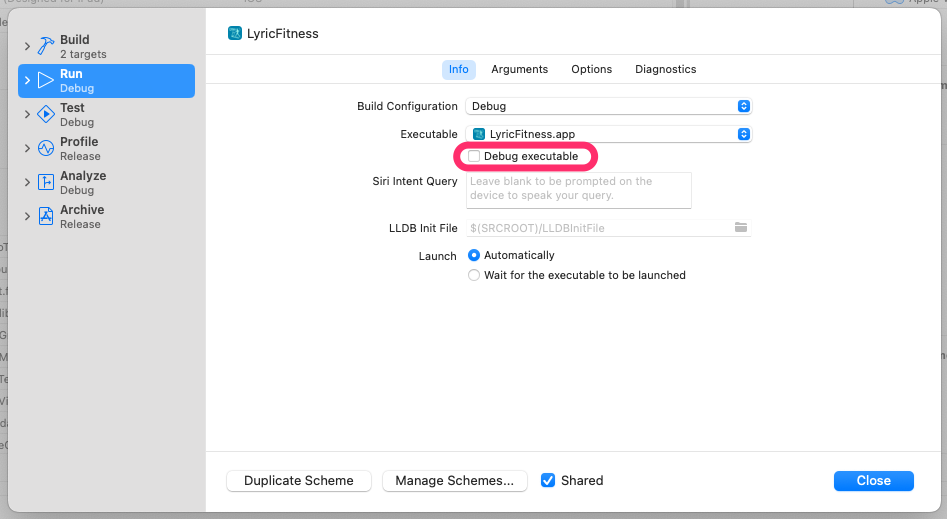This screenshot has height=519, width=947.
Task: Click the Profile waveform icon
Action: point(46,148)
